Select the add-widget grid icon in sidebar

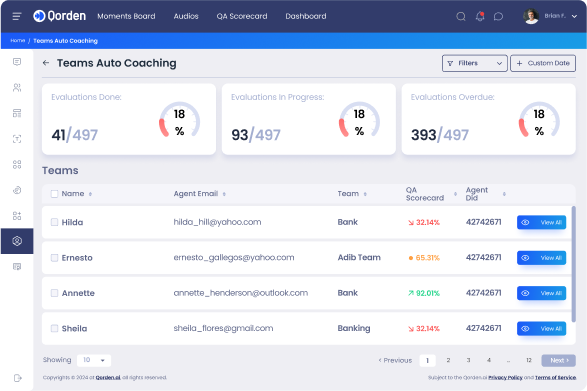[x=17, y=216]
